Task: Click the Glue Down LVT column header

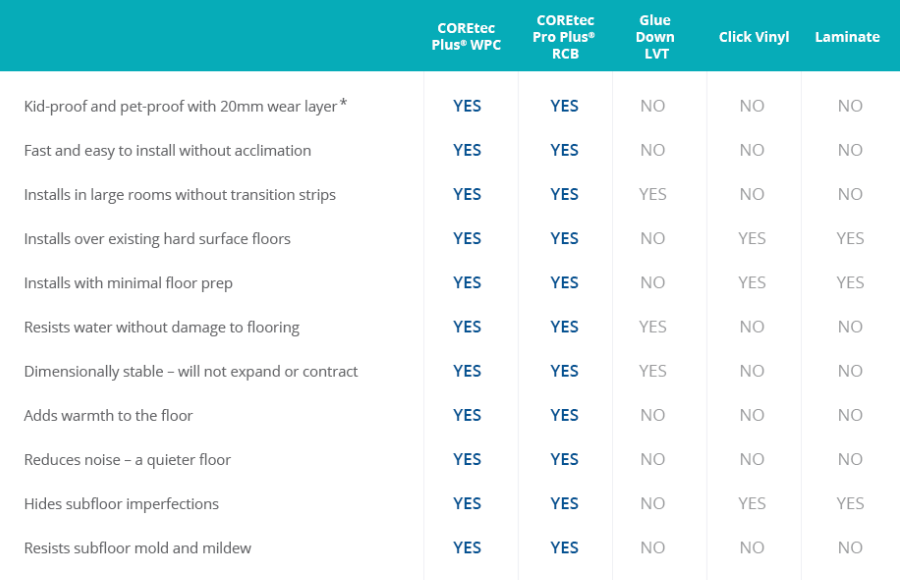Action: point(655,37)
